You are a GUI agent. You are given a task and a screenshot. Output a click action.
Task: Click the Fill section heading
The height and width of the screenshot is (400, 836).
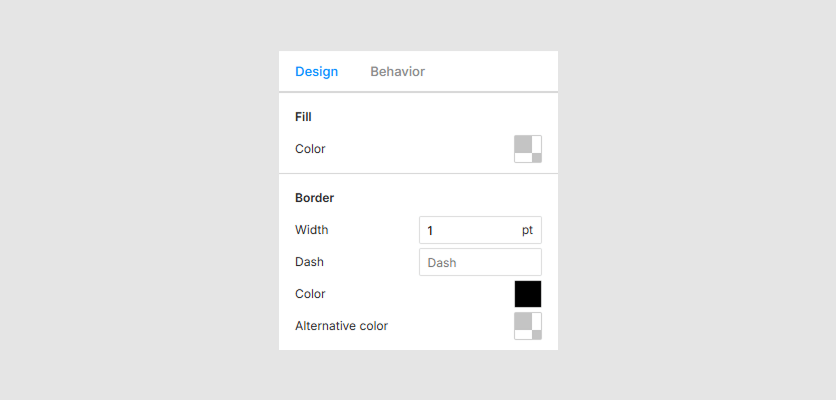(303, 117)
